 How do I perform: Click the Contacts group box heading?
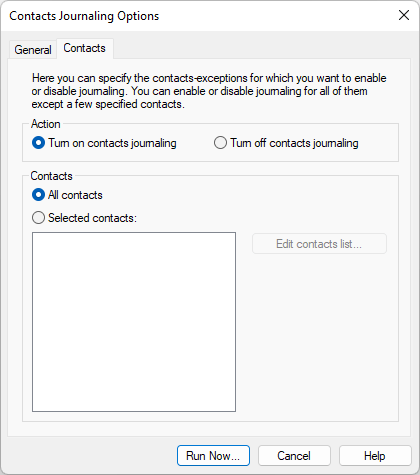click(51, 176)
